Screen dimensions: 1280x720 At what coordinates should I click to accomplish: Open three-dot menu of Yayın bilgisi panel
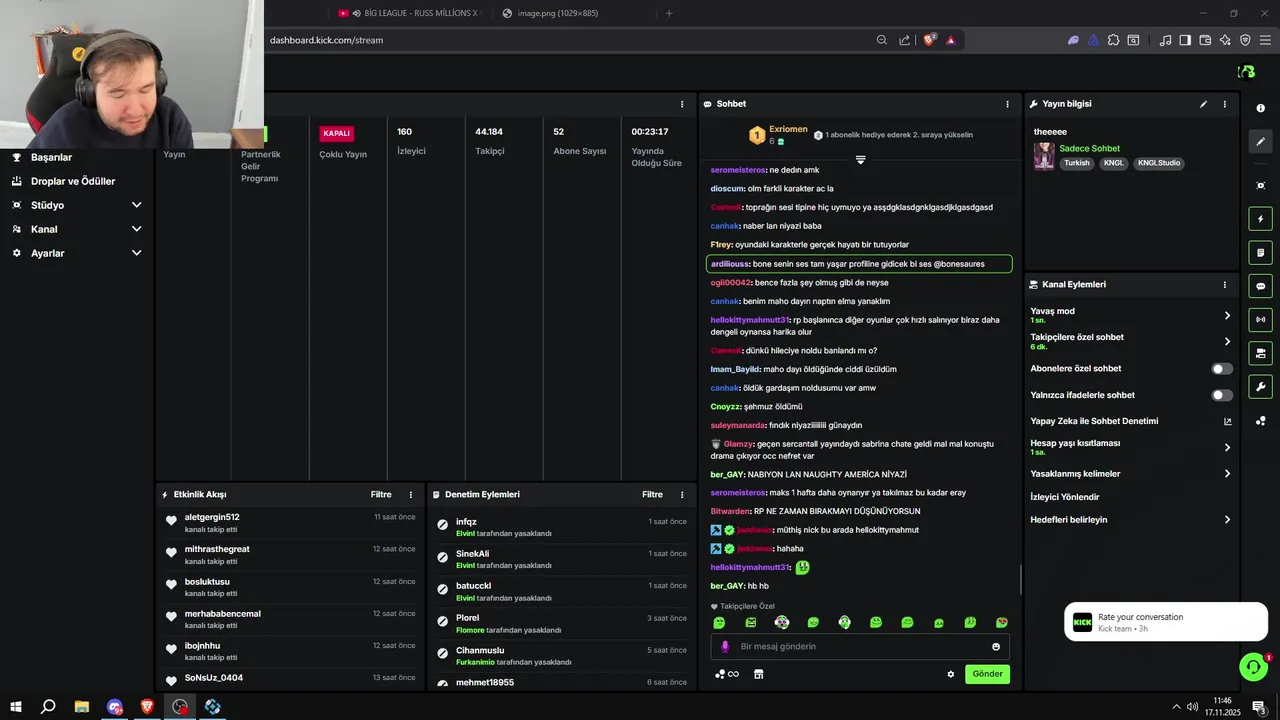(1224, 104)
